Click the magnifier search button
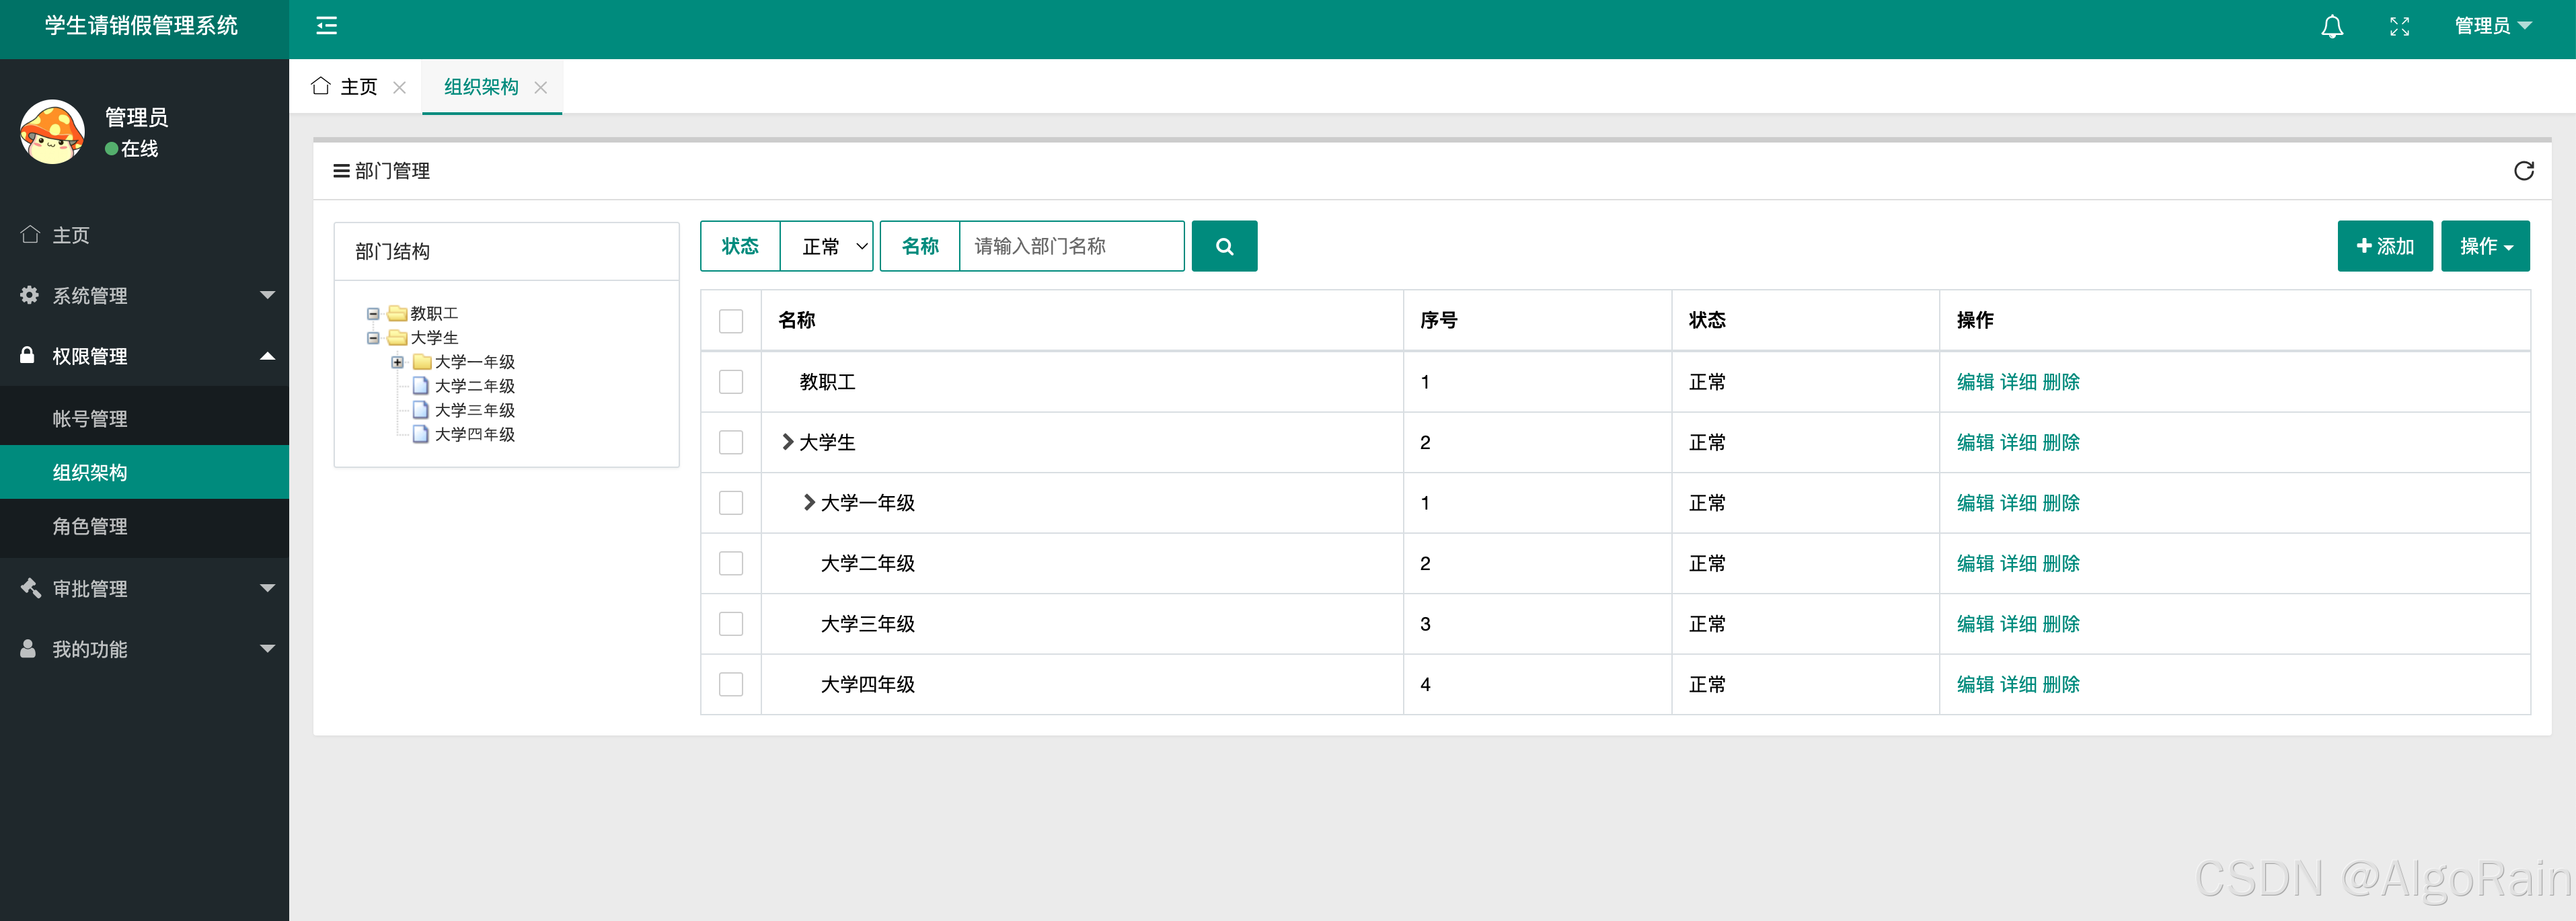This screenshot has width=2576, height=921. pyautogui.click(x=1224, y=246)
